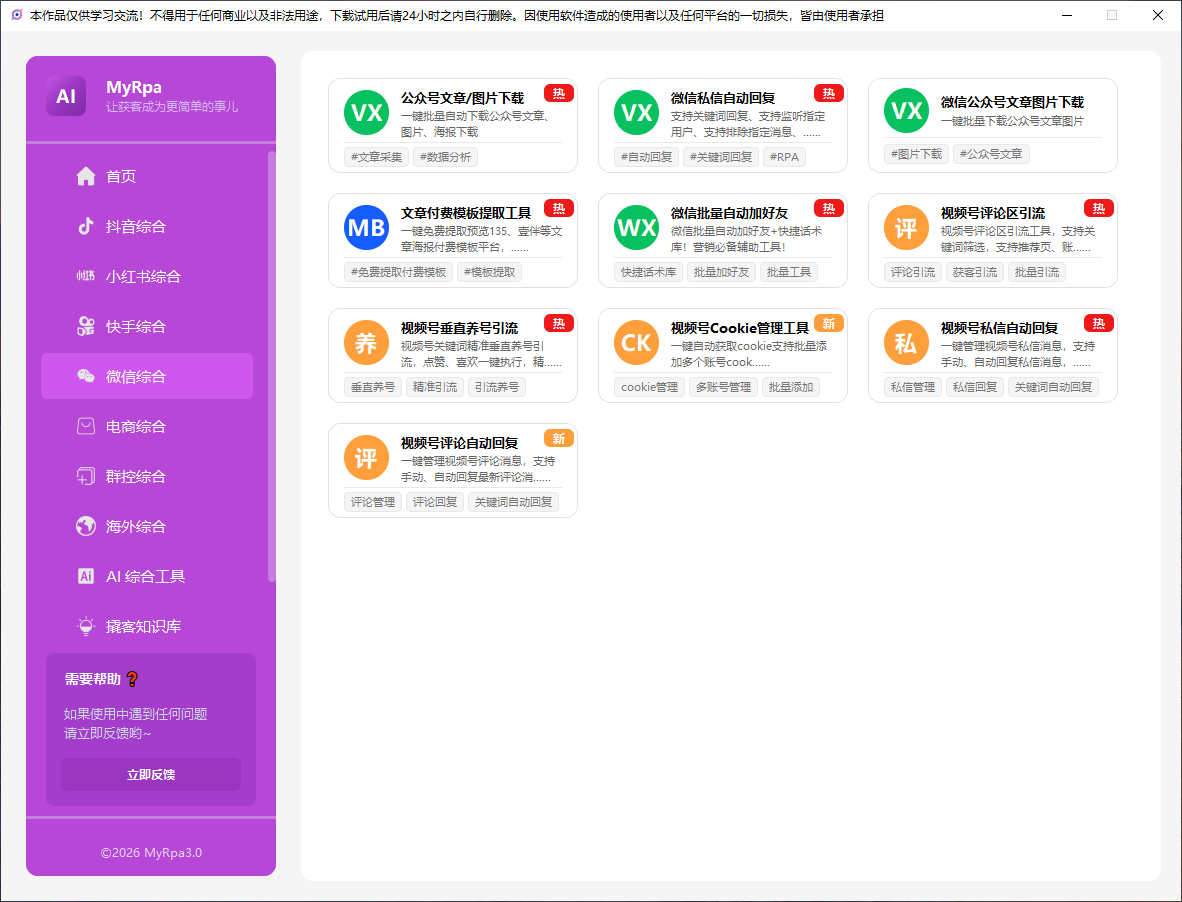Click the ©2026 MyRpa3.0 footer text
Screen dimensions: 1182x902
152,853
